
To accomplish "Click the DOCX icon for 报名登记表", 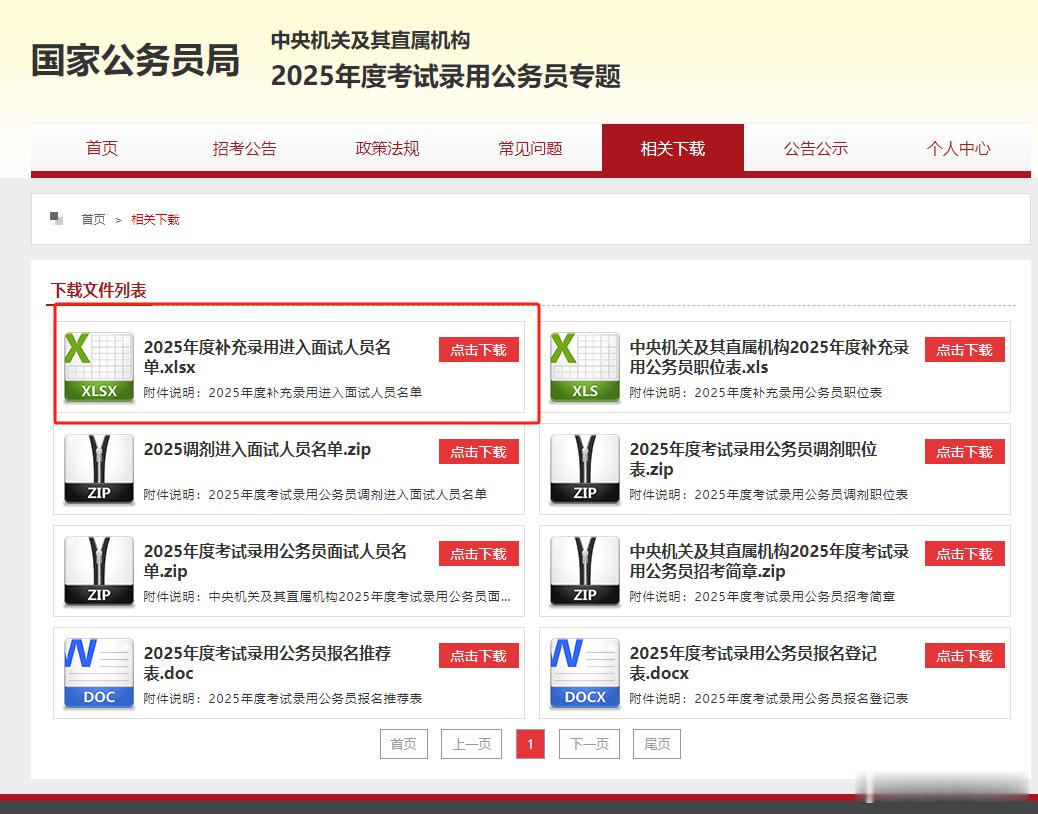I will click(x=584, y=673).
